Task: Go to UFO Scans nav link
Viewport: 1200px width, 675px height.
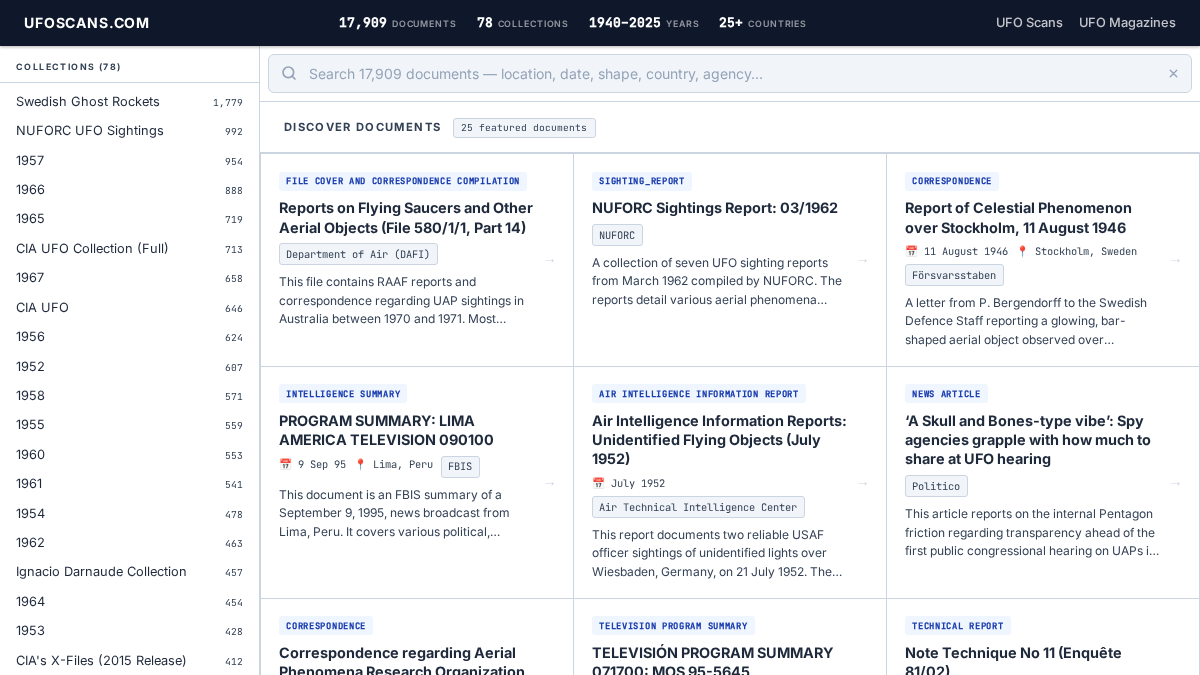Action: tap(1029, 23)
